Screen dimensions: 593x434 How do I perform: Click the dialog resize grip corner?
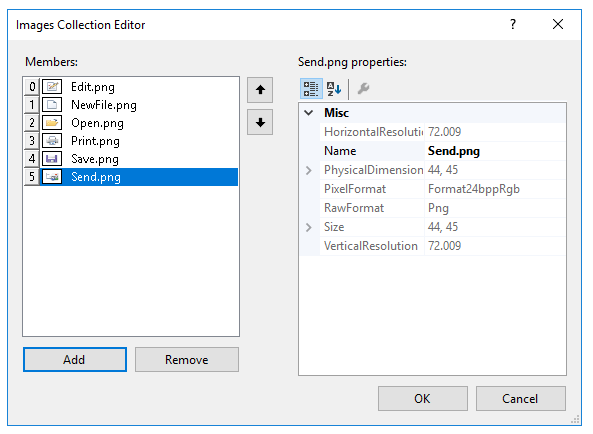click(576, 420)
